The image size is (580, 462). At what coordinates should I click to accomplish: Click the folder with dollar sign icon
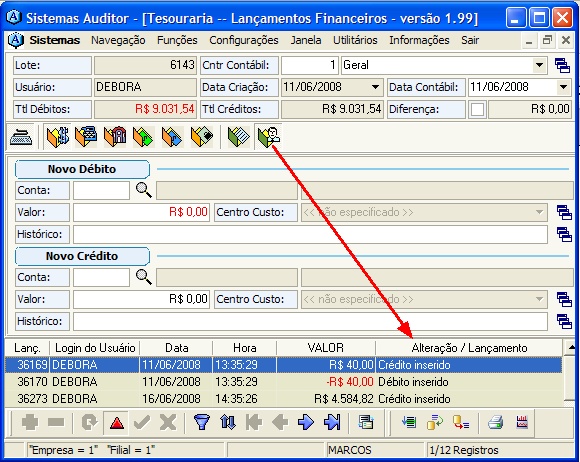pyautogui.click(x=58, y=137)
